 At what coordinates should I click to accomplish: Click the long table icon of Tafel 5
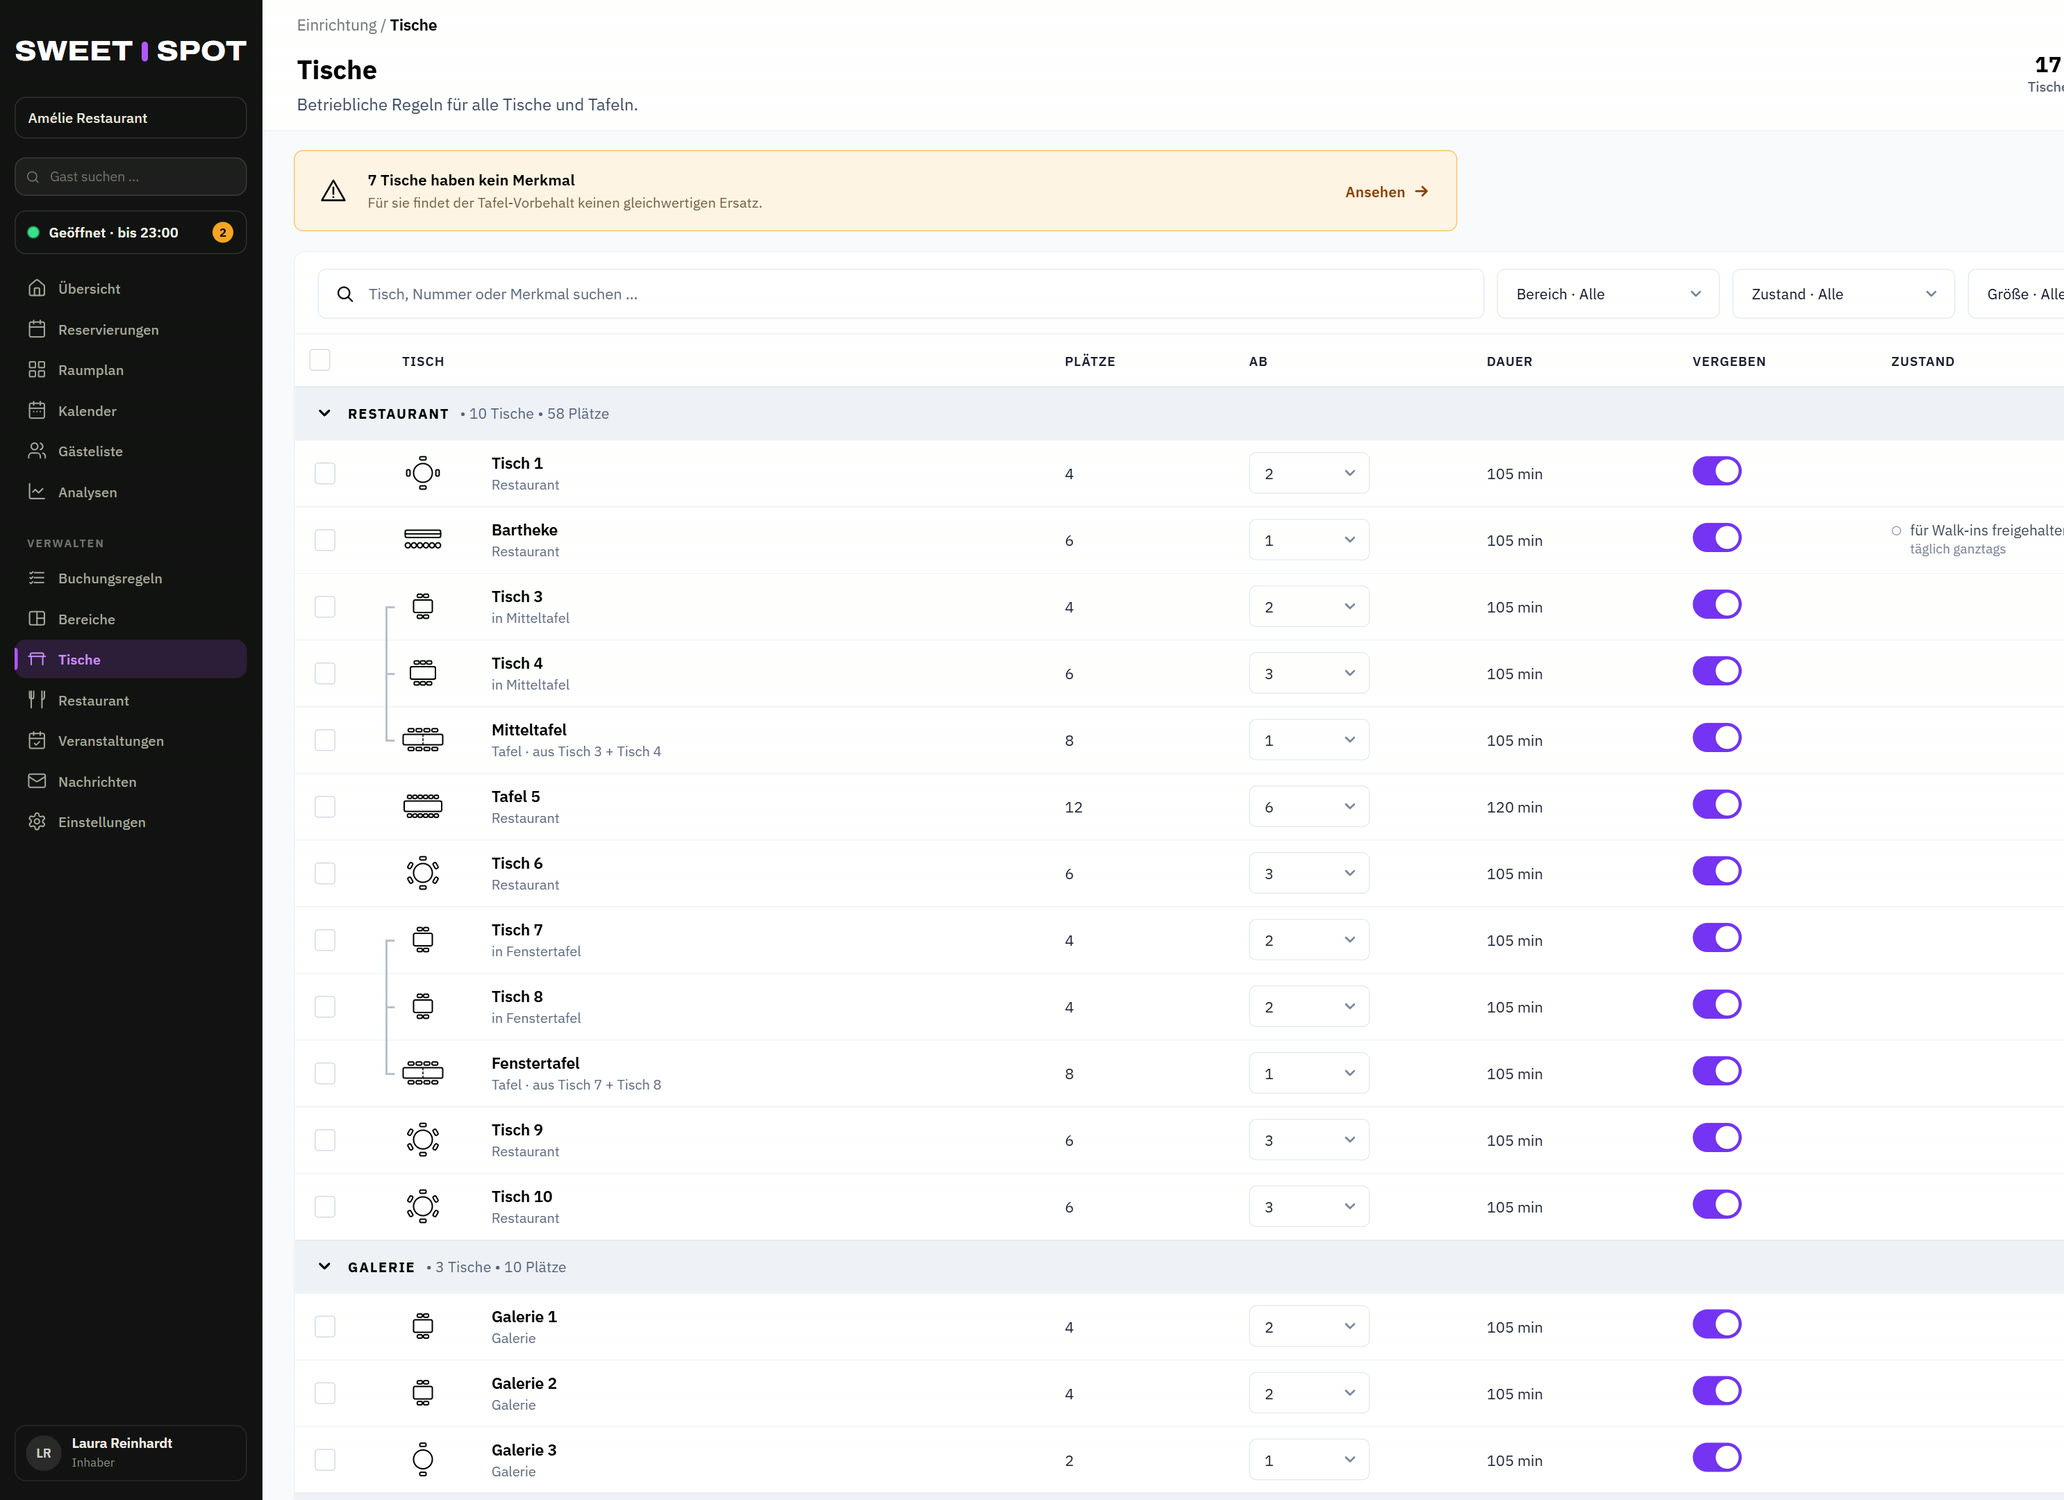423,806
